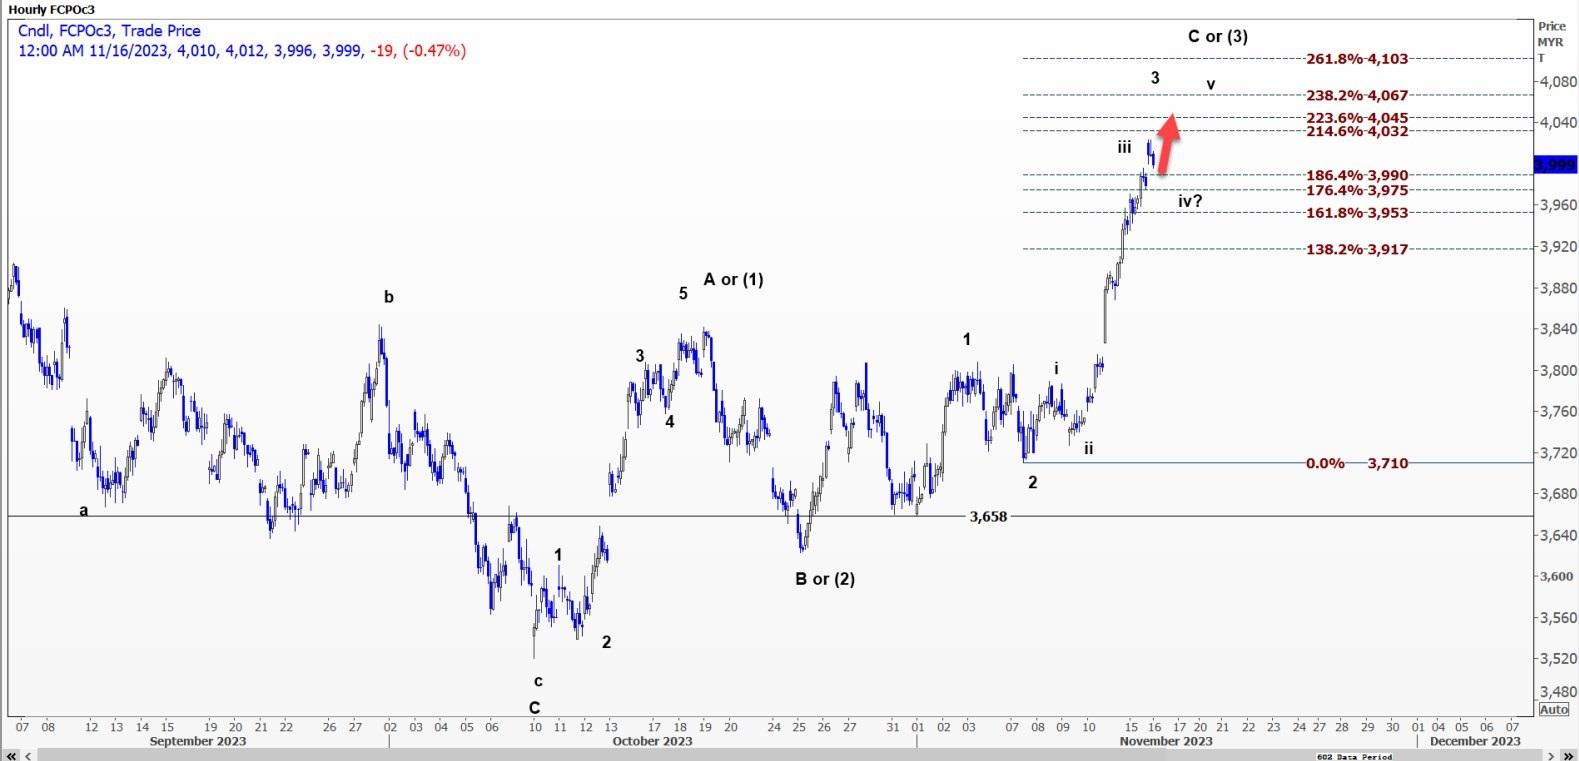Screen dimensions: 1579x761
Task: Select the 161.8% 3,953 Fibonacci label
Action: (1357, 213)
